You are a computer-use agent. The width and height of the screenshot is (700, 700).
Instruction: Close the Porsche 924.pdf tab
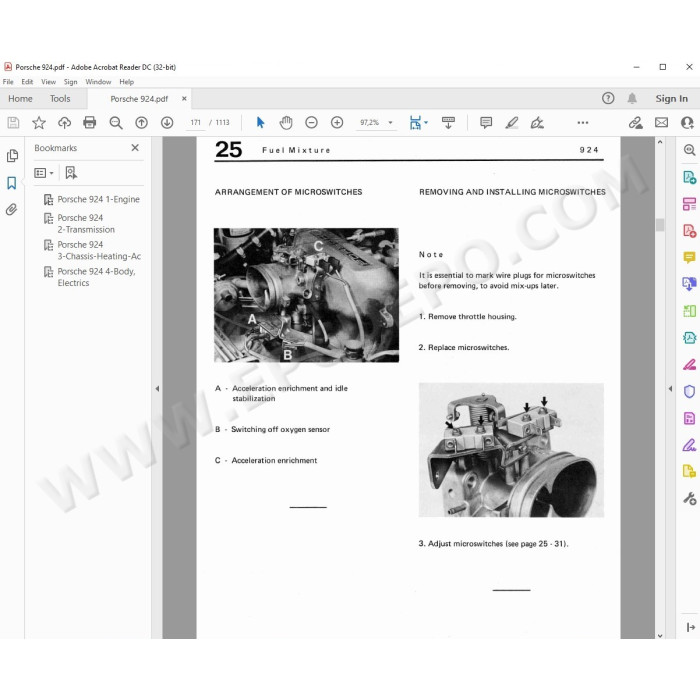coord(184,99)
